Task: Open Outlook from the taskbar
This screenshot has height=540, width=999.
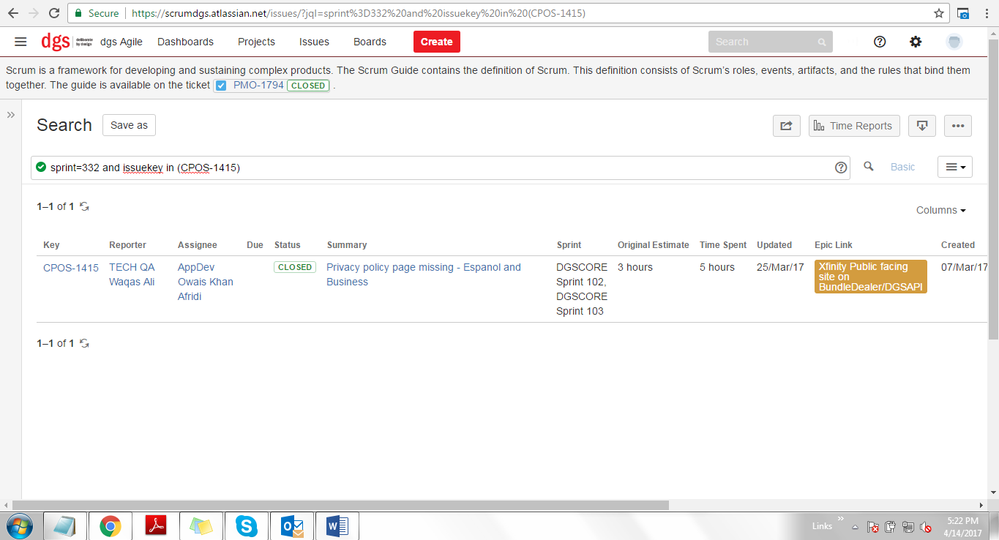Action: [x=292, y=526]
